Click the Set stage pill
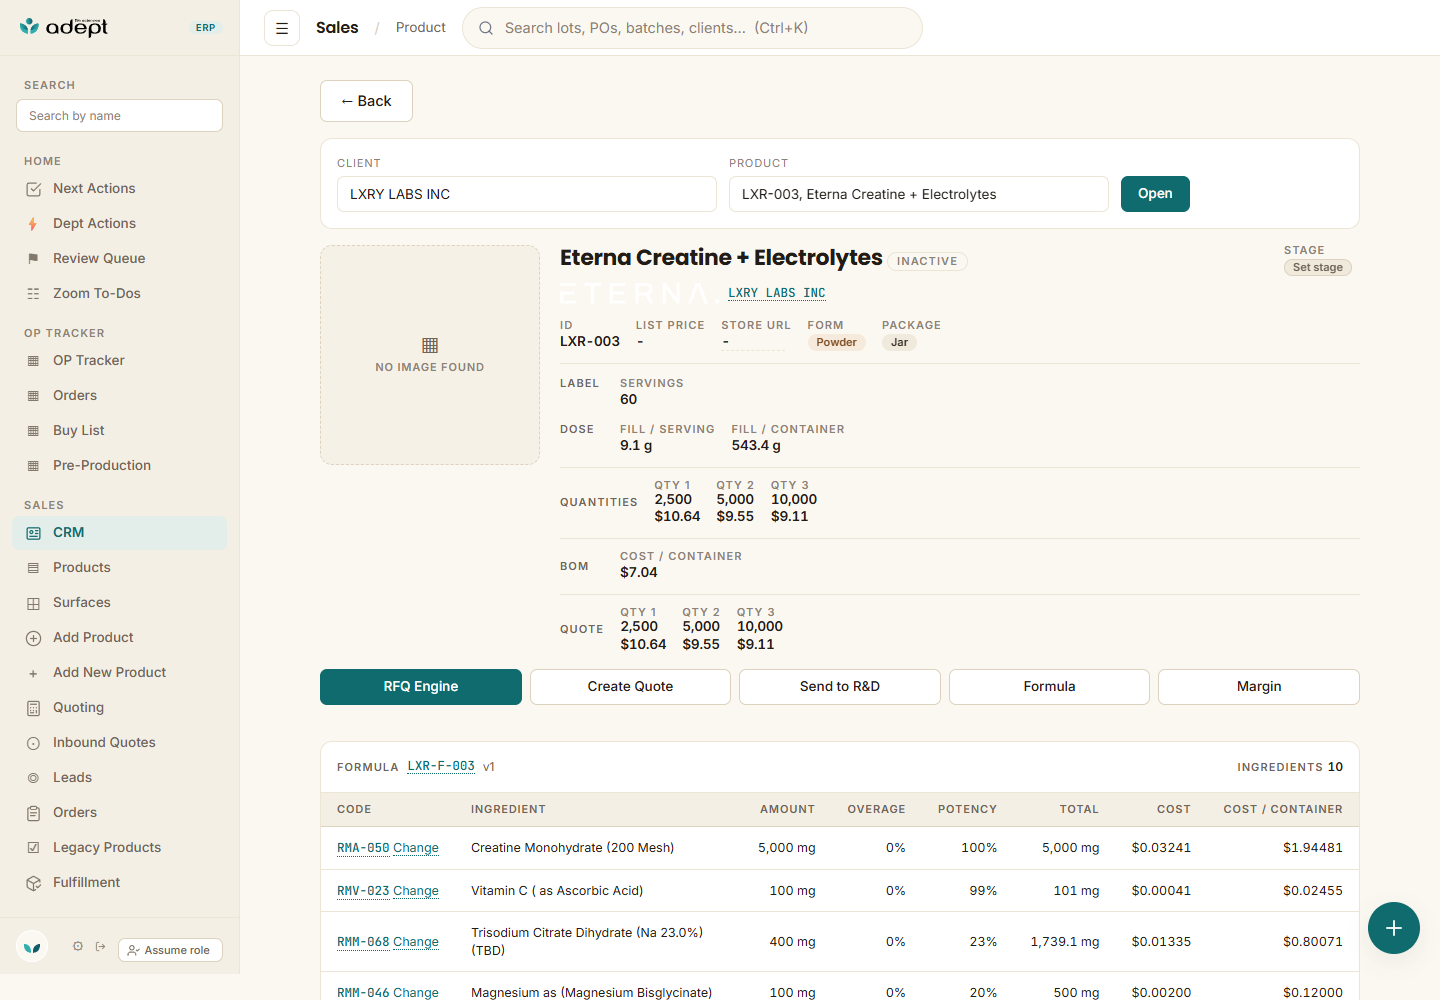Screen dimensions: 1440x1000 click(1318, 267)
